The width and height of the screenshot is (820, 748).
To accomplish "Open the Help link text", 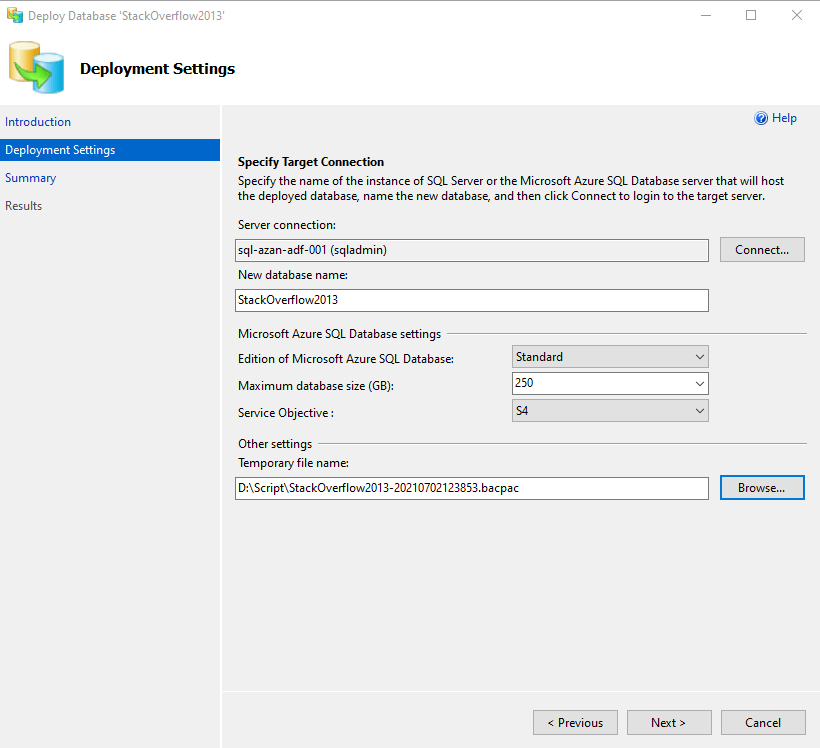I will [784, 118].
